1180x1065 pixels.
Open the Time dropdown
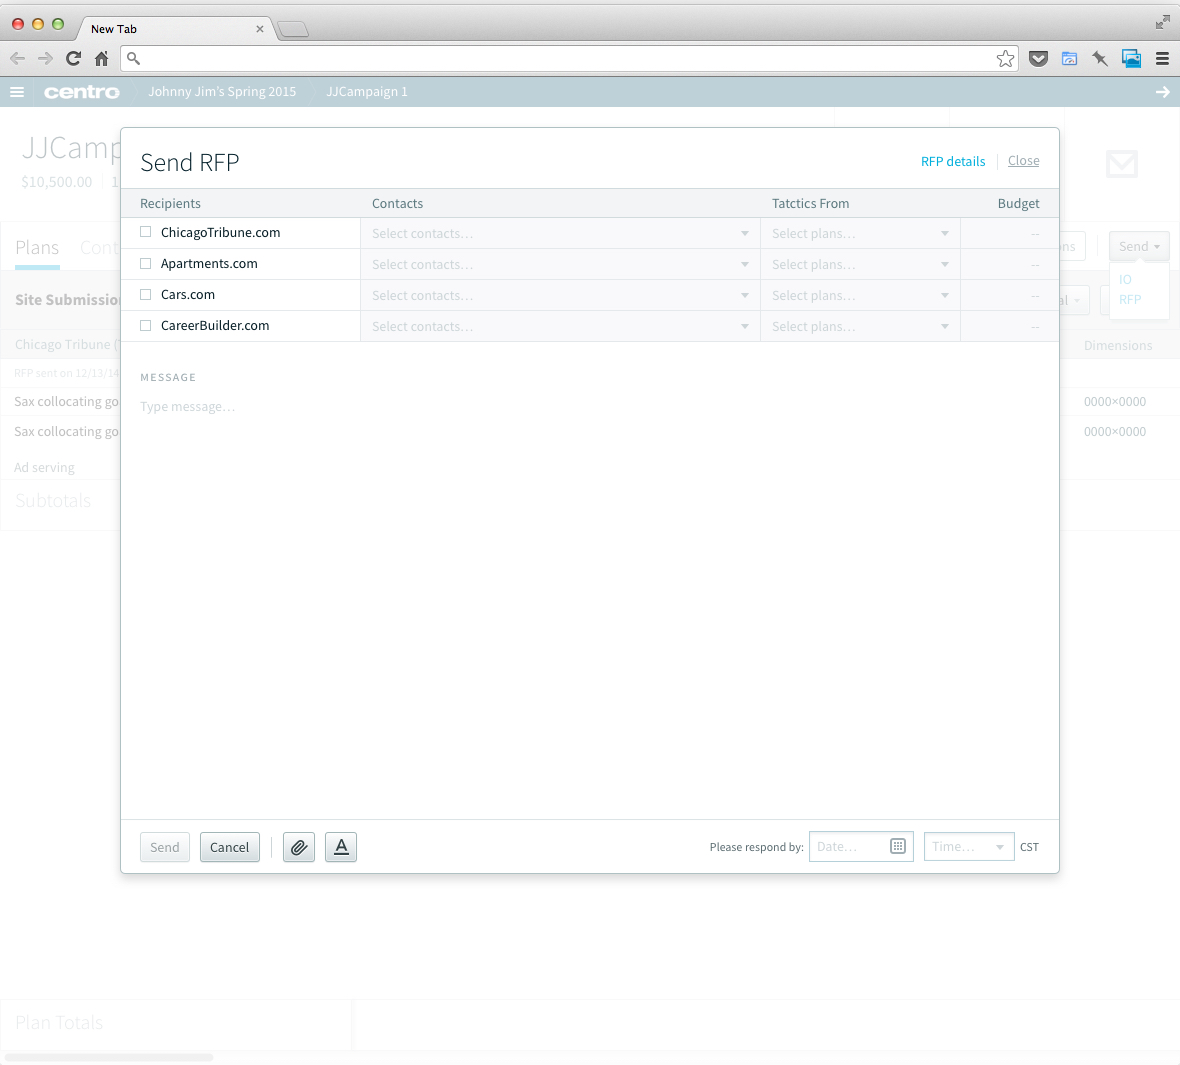[x=969, y=847]
